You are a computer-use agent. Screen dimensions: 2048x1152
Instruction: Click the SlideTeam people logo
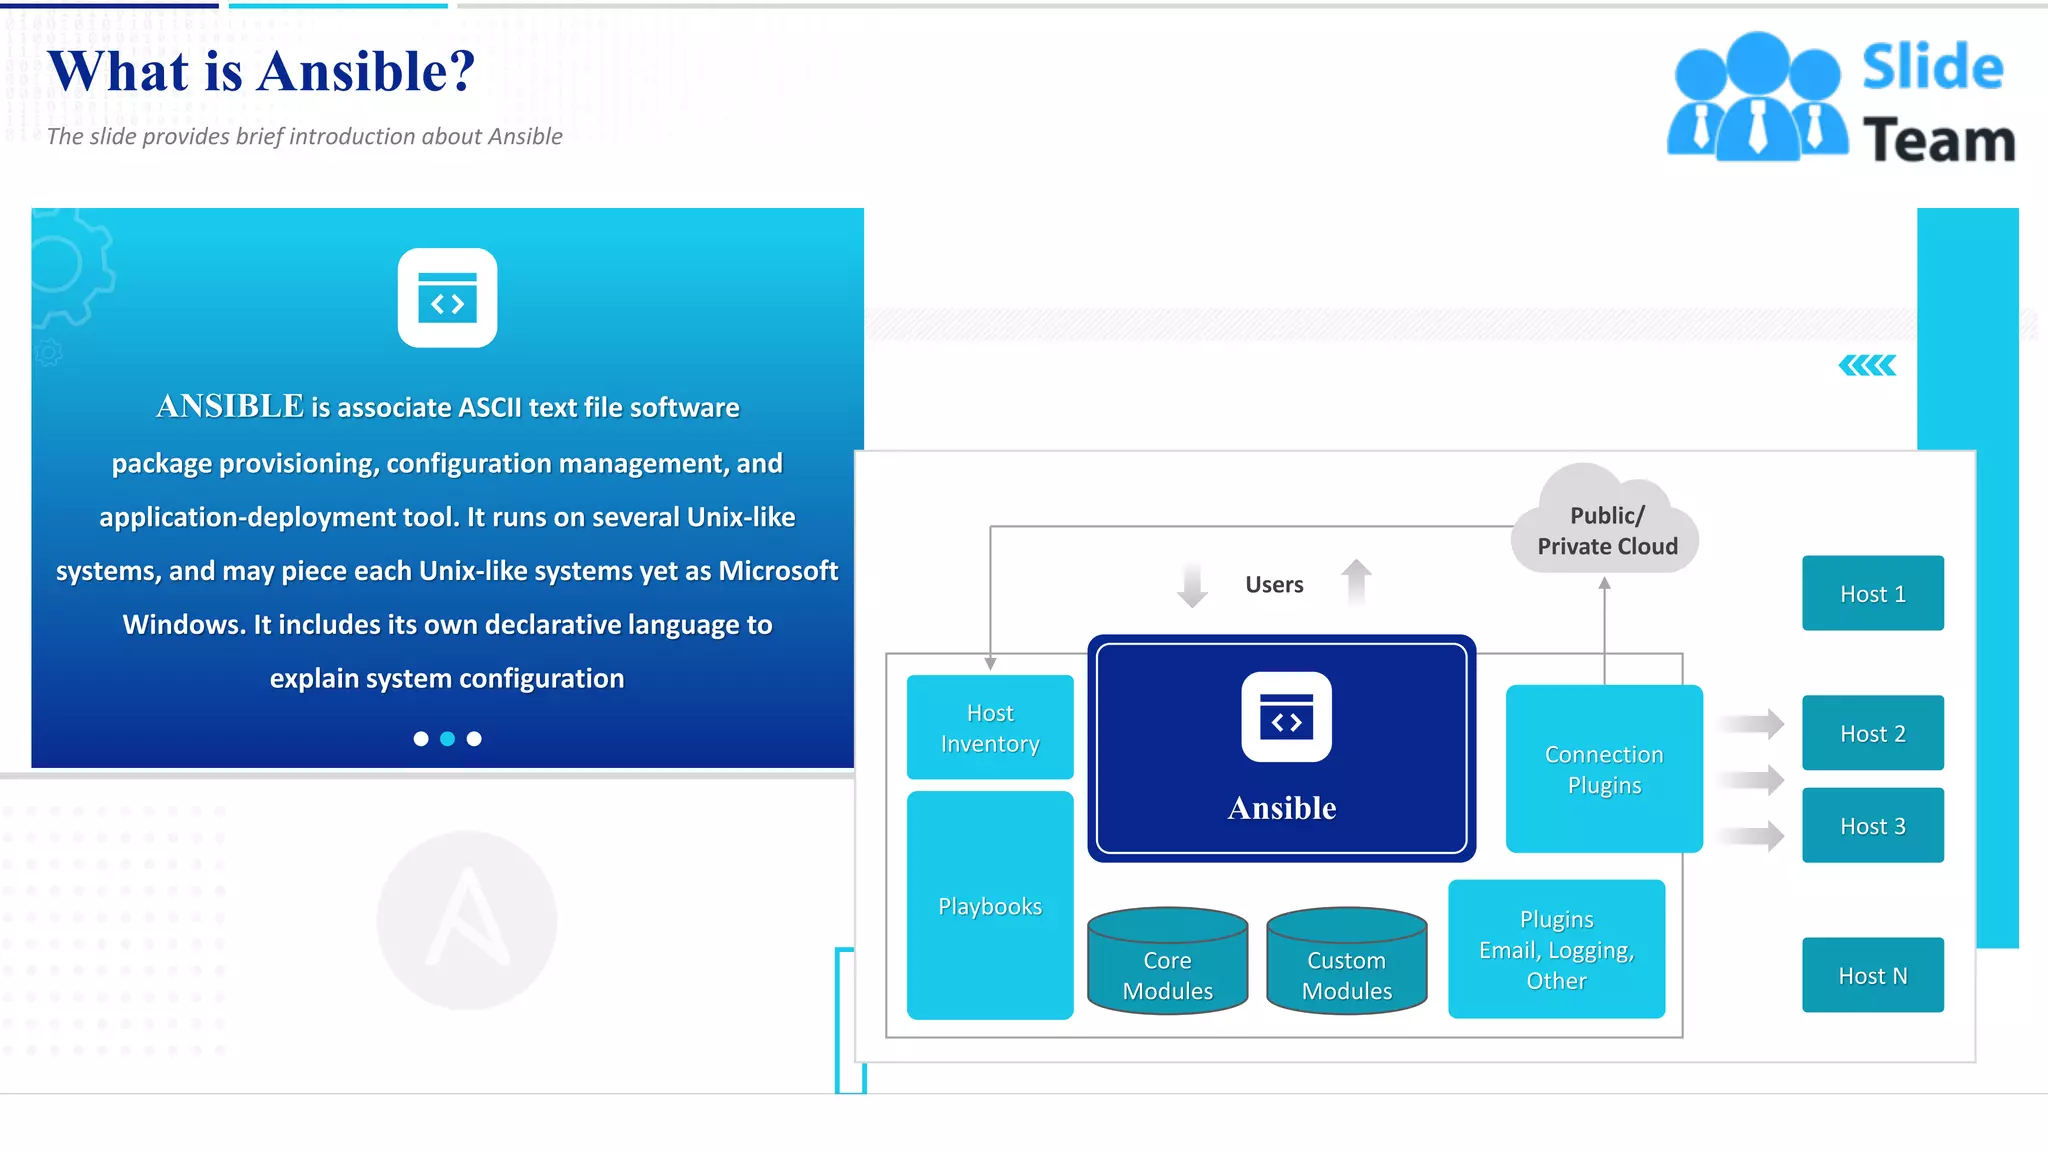coord(1756,97)
